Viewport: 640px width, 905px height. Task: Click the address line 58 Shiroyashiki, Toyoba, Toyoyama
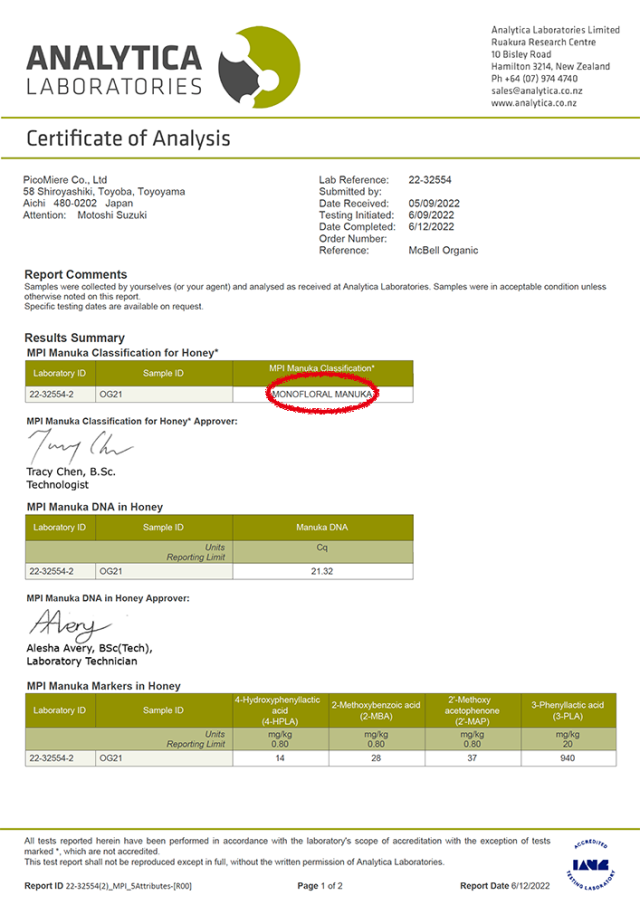[104, 191]
